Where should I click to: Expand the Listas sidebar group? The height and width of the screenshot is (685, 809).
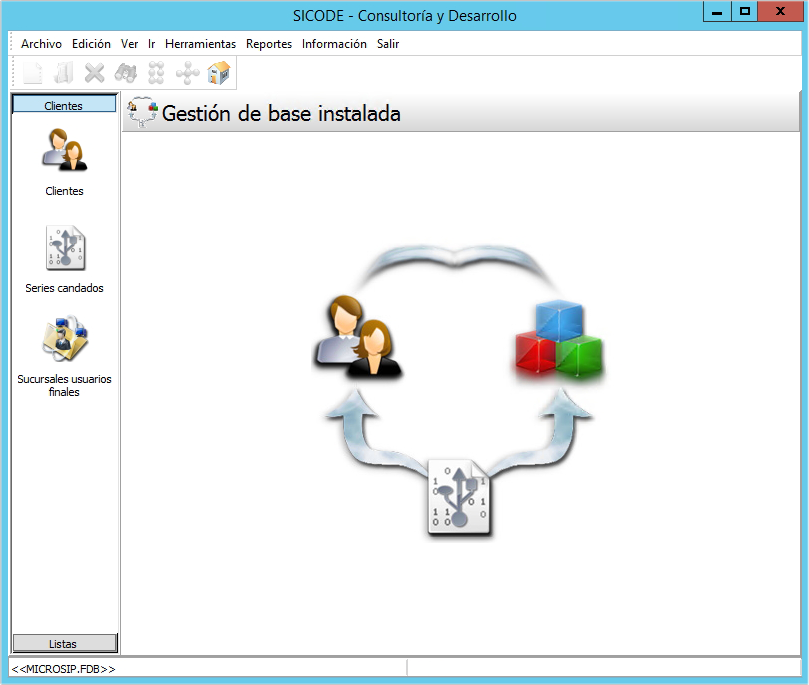[64, 643]
